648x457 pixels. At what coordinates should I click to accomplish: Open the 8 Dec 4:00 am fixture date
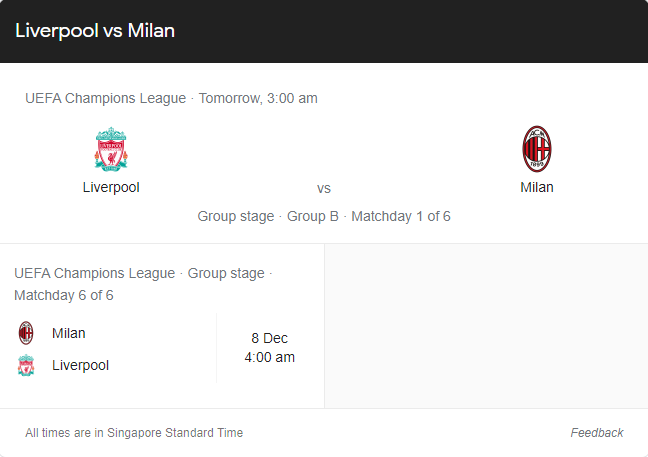(269, 348)
